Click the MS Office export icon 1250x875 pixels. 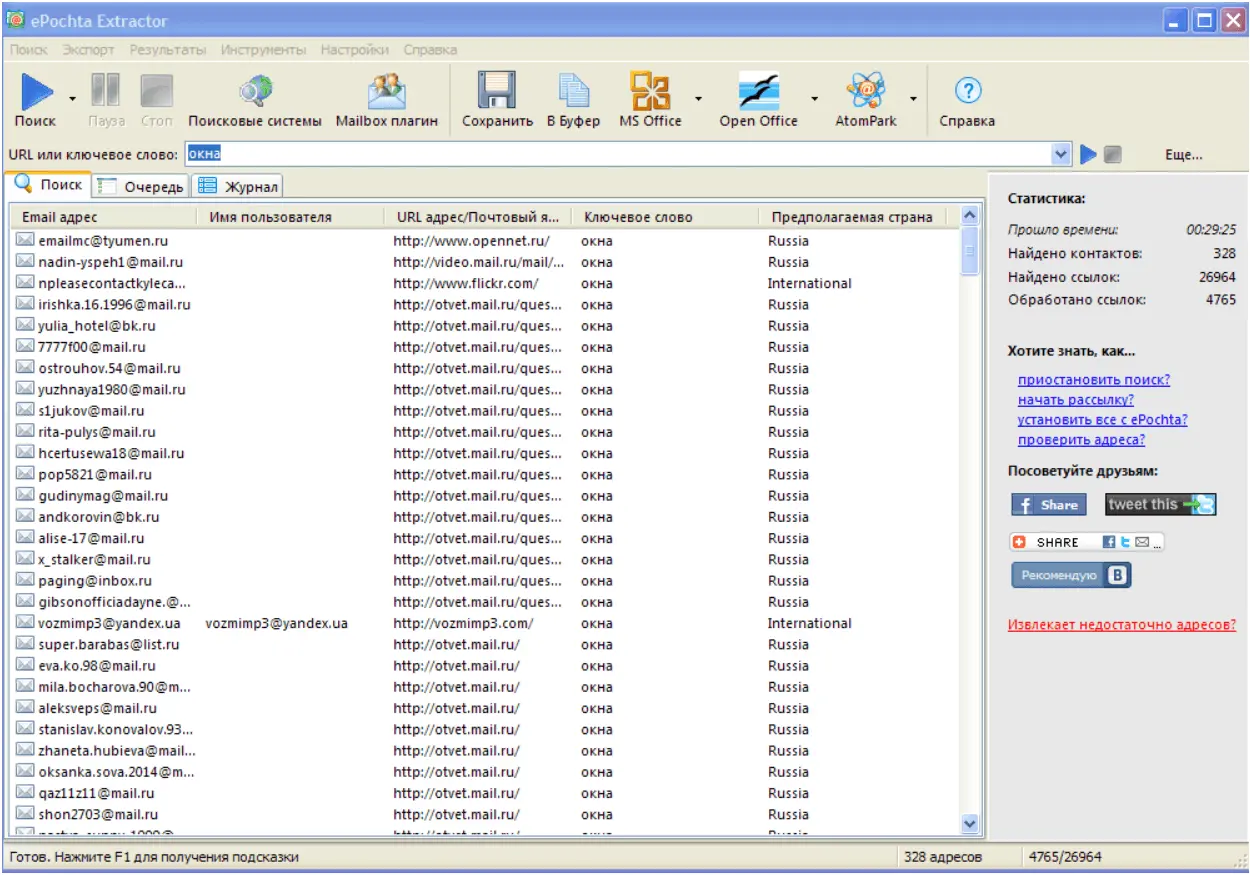tap(650, 93)
